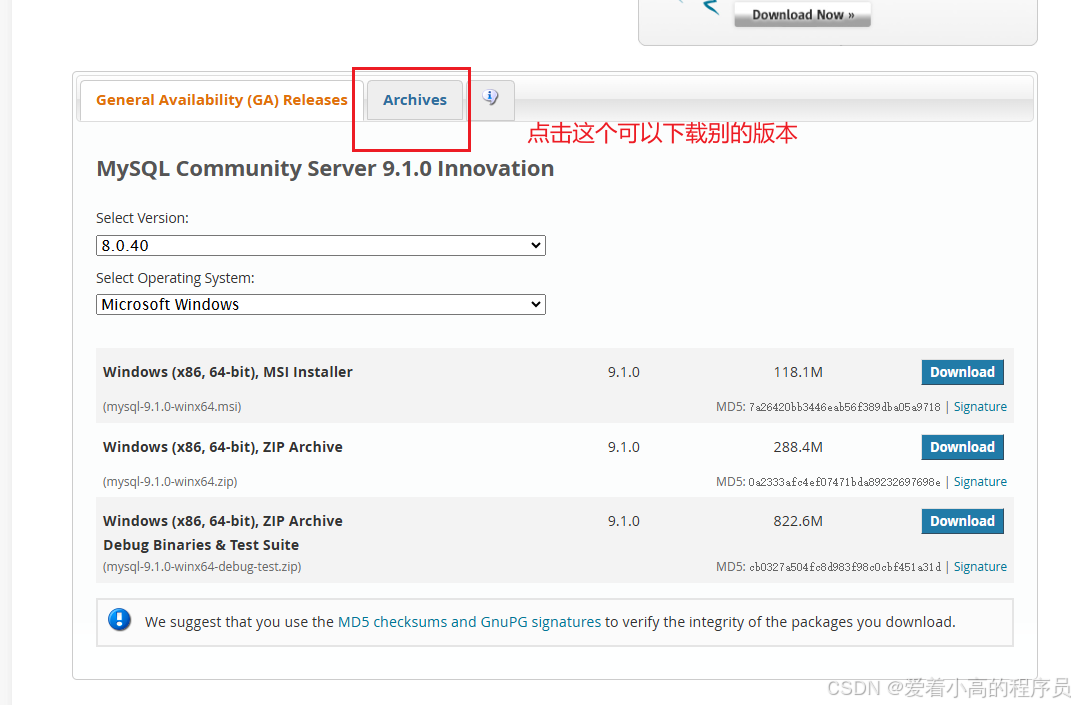This screenshot has width=1075, height=705.
Task: Click the 822.6M file size
Action: pos(798,521)
